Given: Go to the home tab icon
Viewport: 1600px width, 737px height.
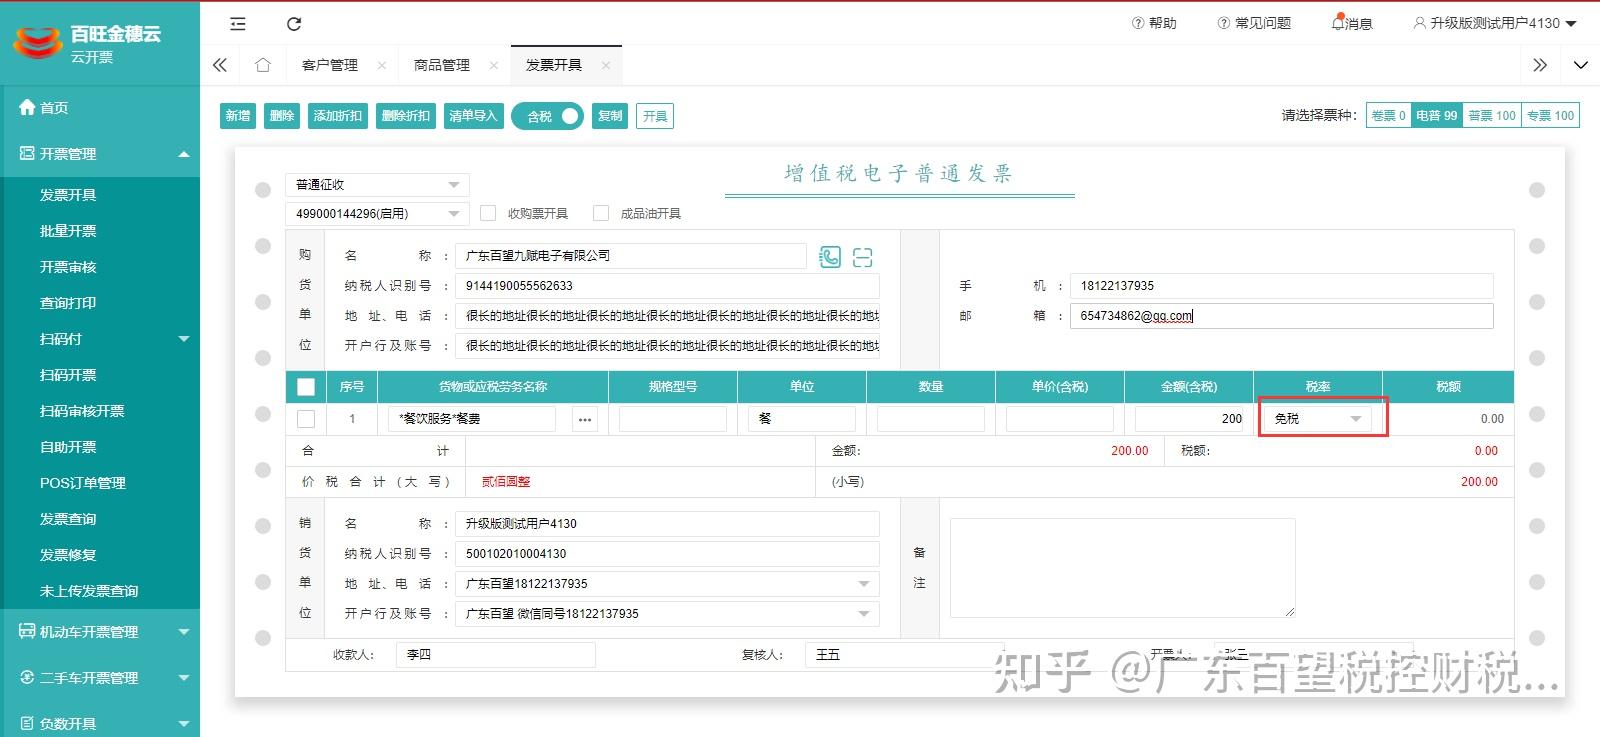Looking at the screenshot, I should click(263, 65).
